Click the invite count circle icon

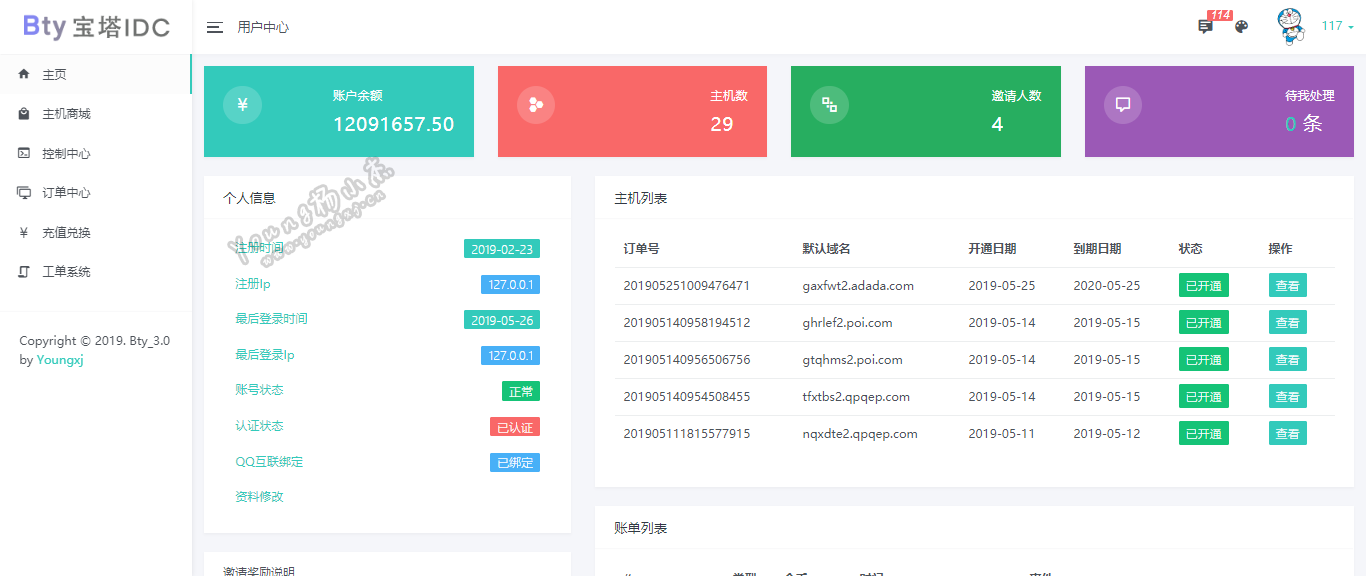click(x=829, y=105)
